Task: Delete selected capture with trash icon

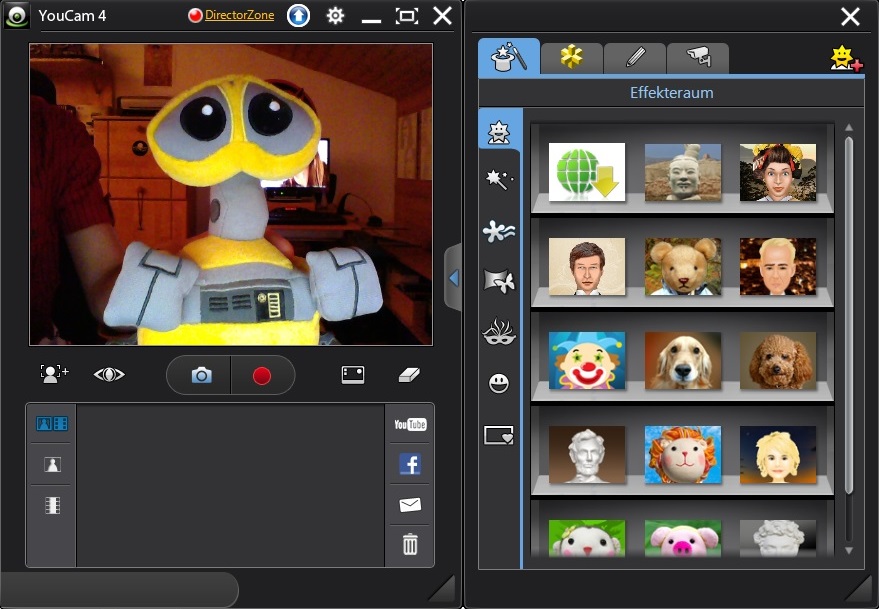Action: coord(410,544)
